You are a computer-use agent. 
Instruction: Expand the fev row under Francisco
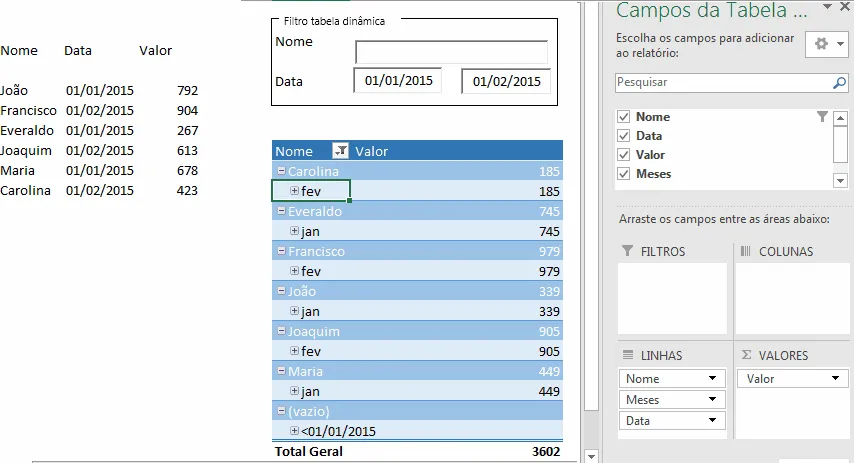coord(295,270)
